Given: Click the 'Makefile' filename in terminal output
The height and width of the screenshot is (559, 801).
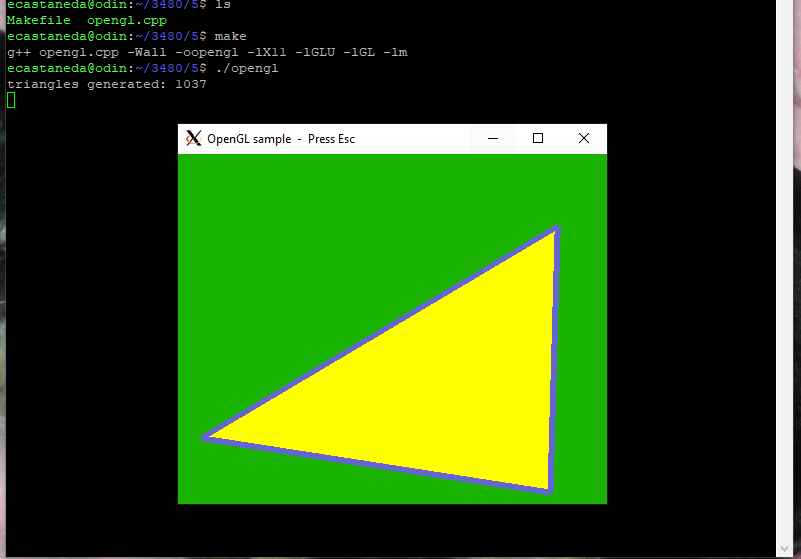Looking at the screenshot, I should pos(39,20).
